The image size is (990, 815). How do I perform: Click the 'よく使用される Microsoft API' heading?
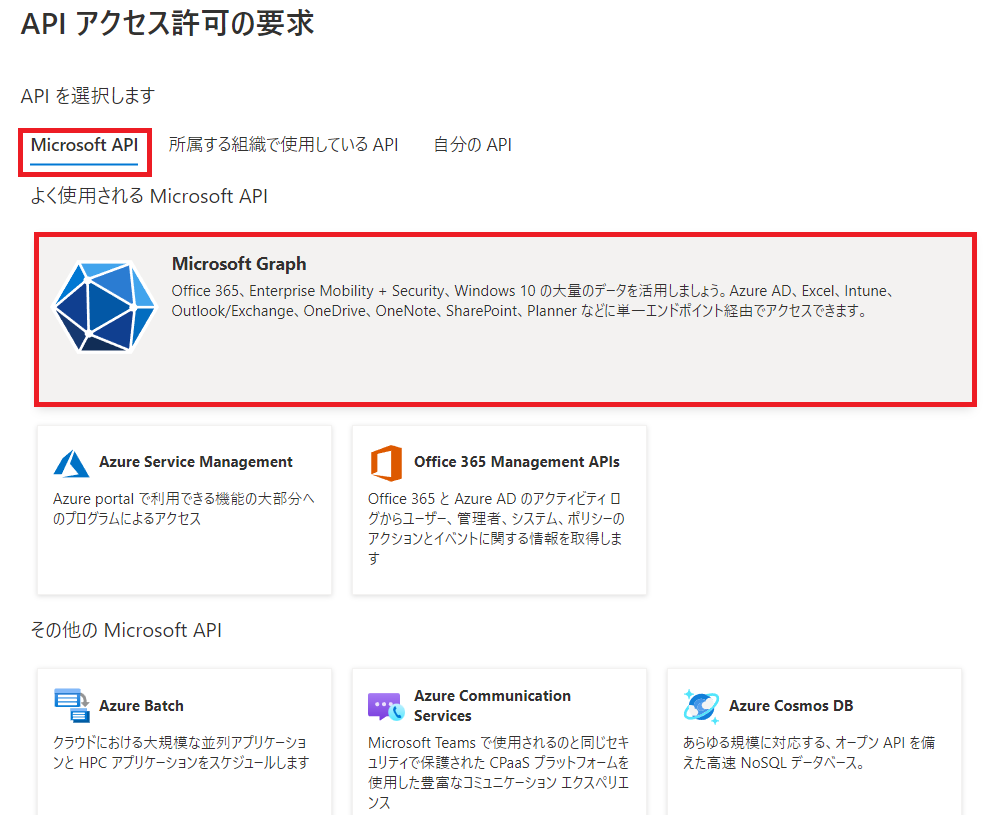149,196
